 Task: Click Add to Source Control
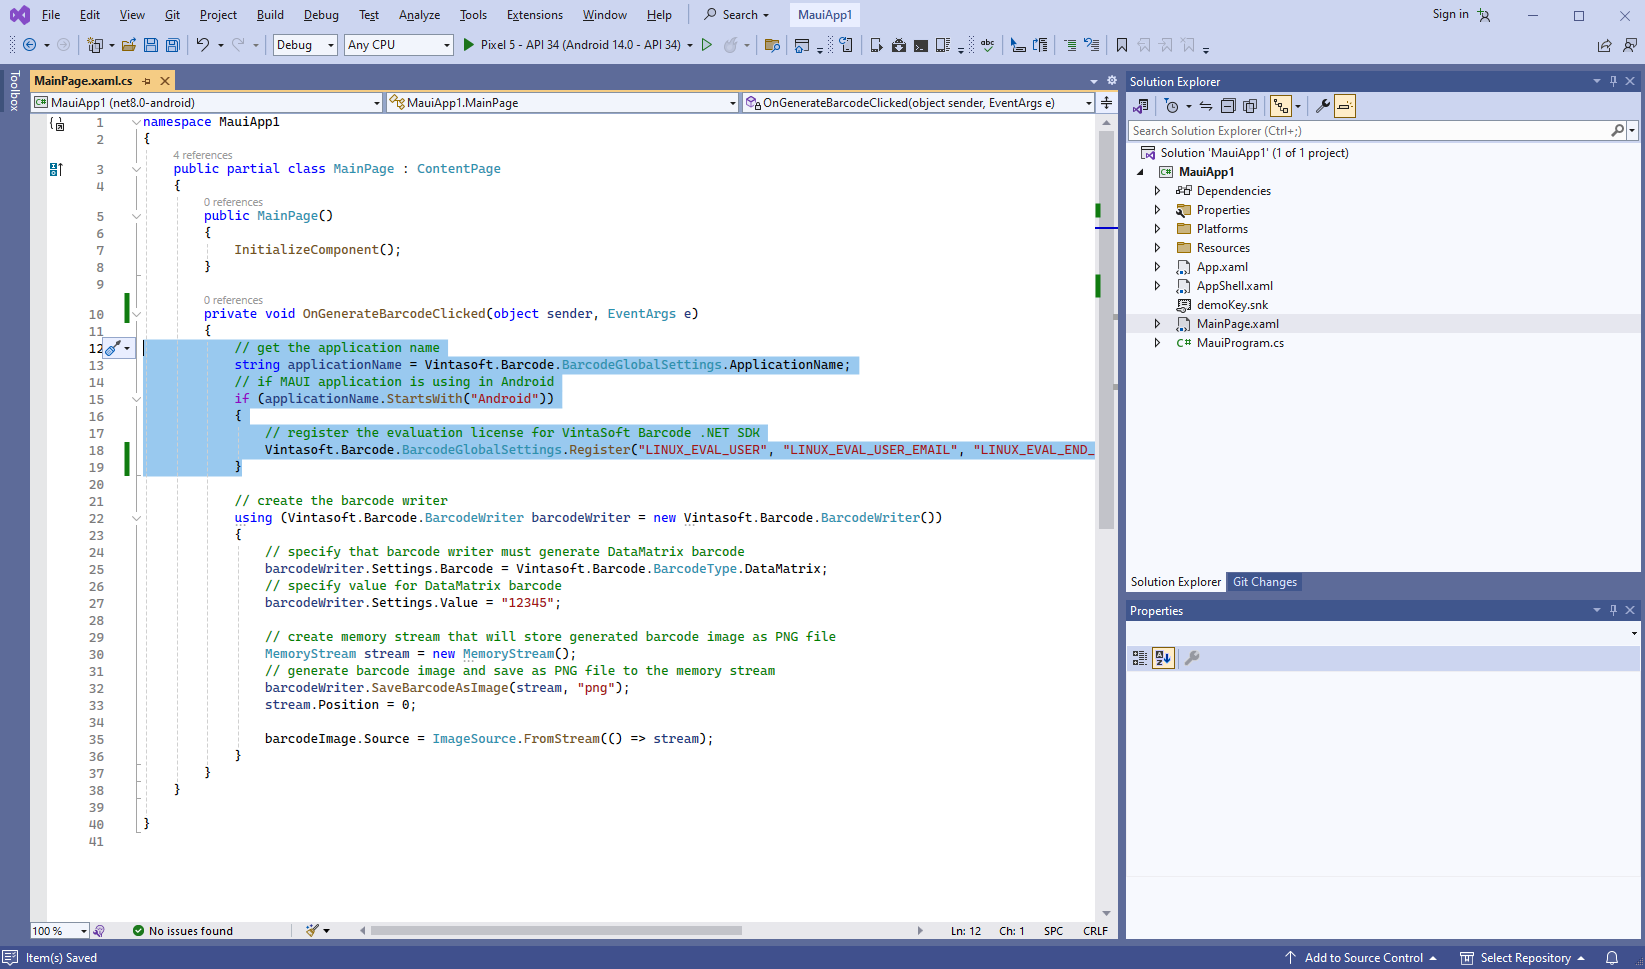pyautogui.click(x=1362, y=958)
